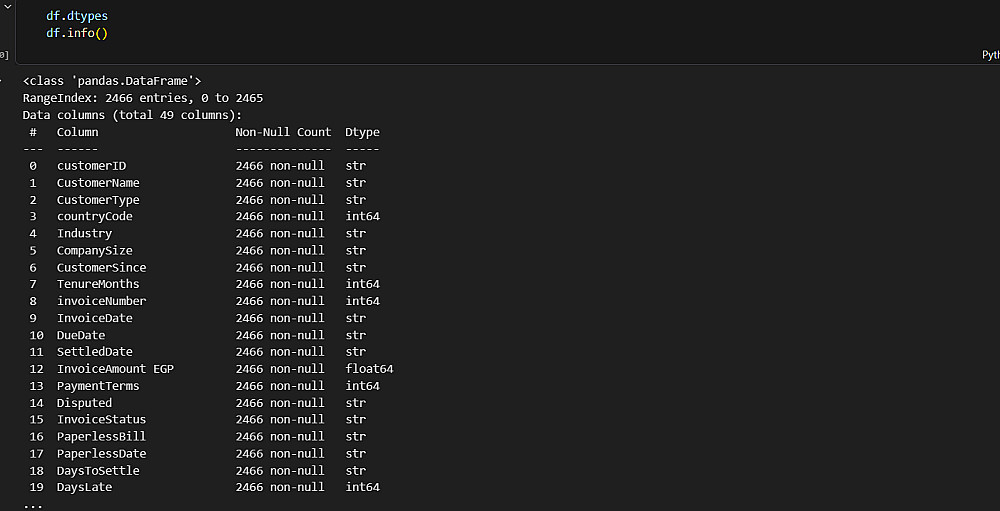Expand truncated output via the ellipsis

point(33,504)
